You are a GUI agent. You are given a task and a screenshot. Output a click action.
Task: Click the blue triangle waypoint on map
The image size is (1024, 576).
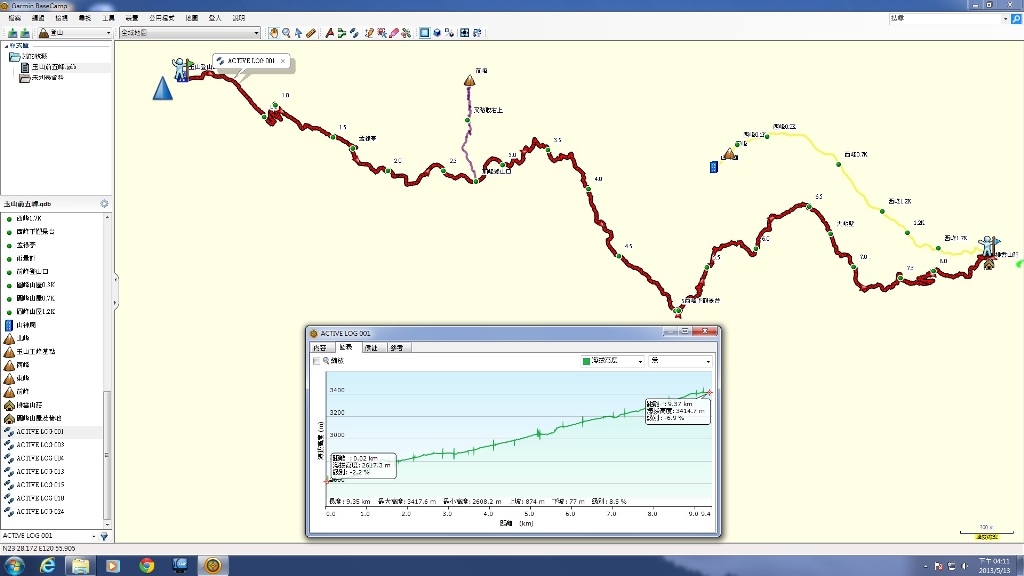point(163,88)
